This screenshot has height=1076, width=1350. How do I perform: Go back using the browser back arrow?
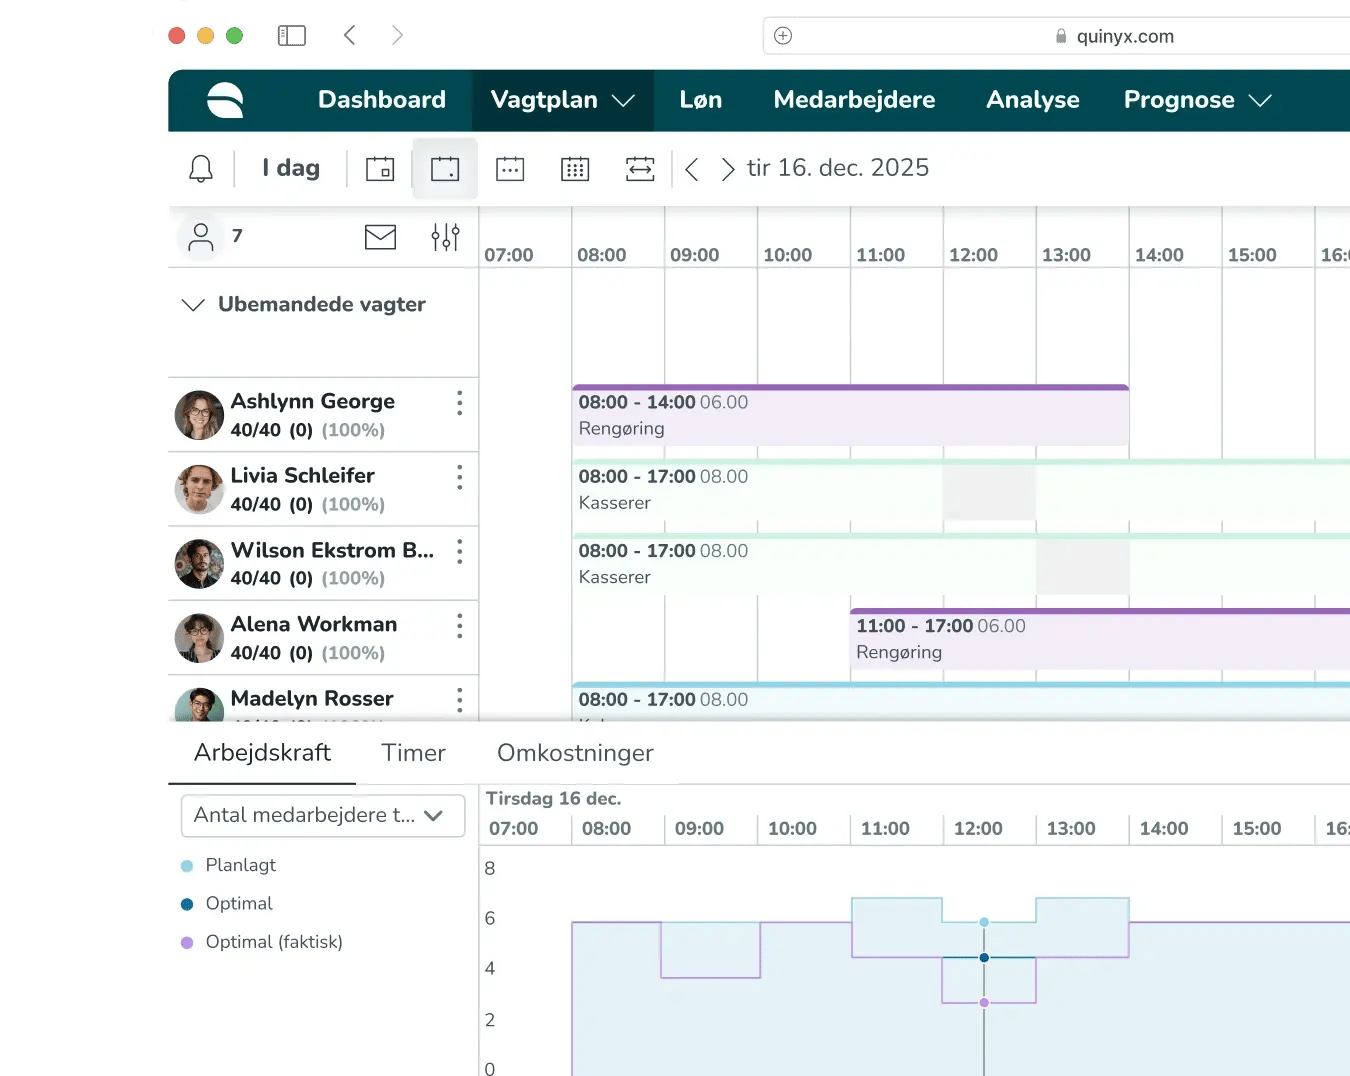pos(350,36)
